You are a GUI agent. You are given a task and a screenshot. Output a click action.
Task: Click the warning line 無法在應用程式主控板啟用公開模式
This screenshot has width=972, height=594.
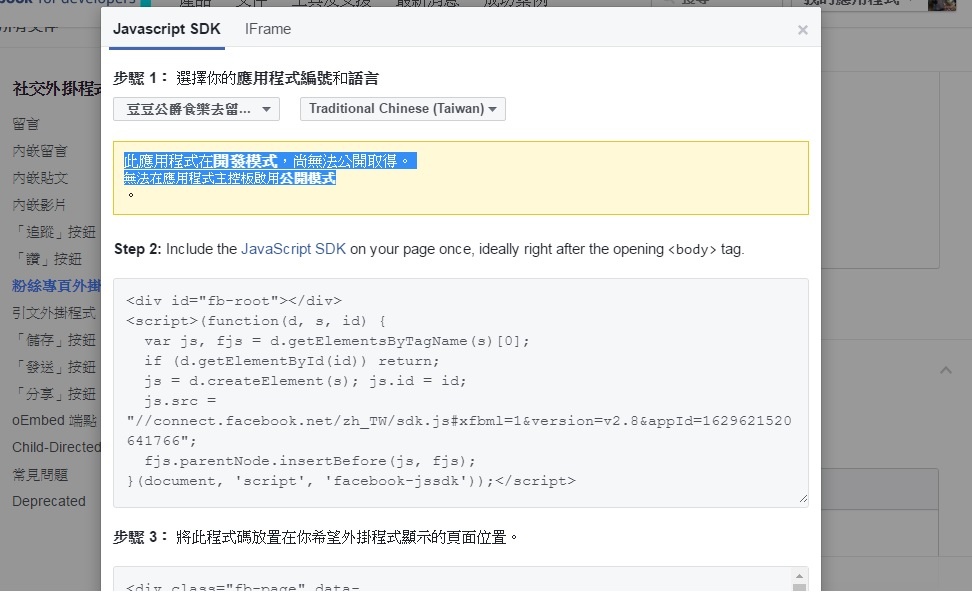(x=229, y=179)
